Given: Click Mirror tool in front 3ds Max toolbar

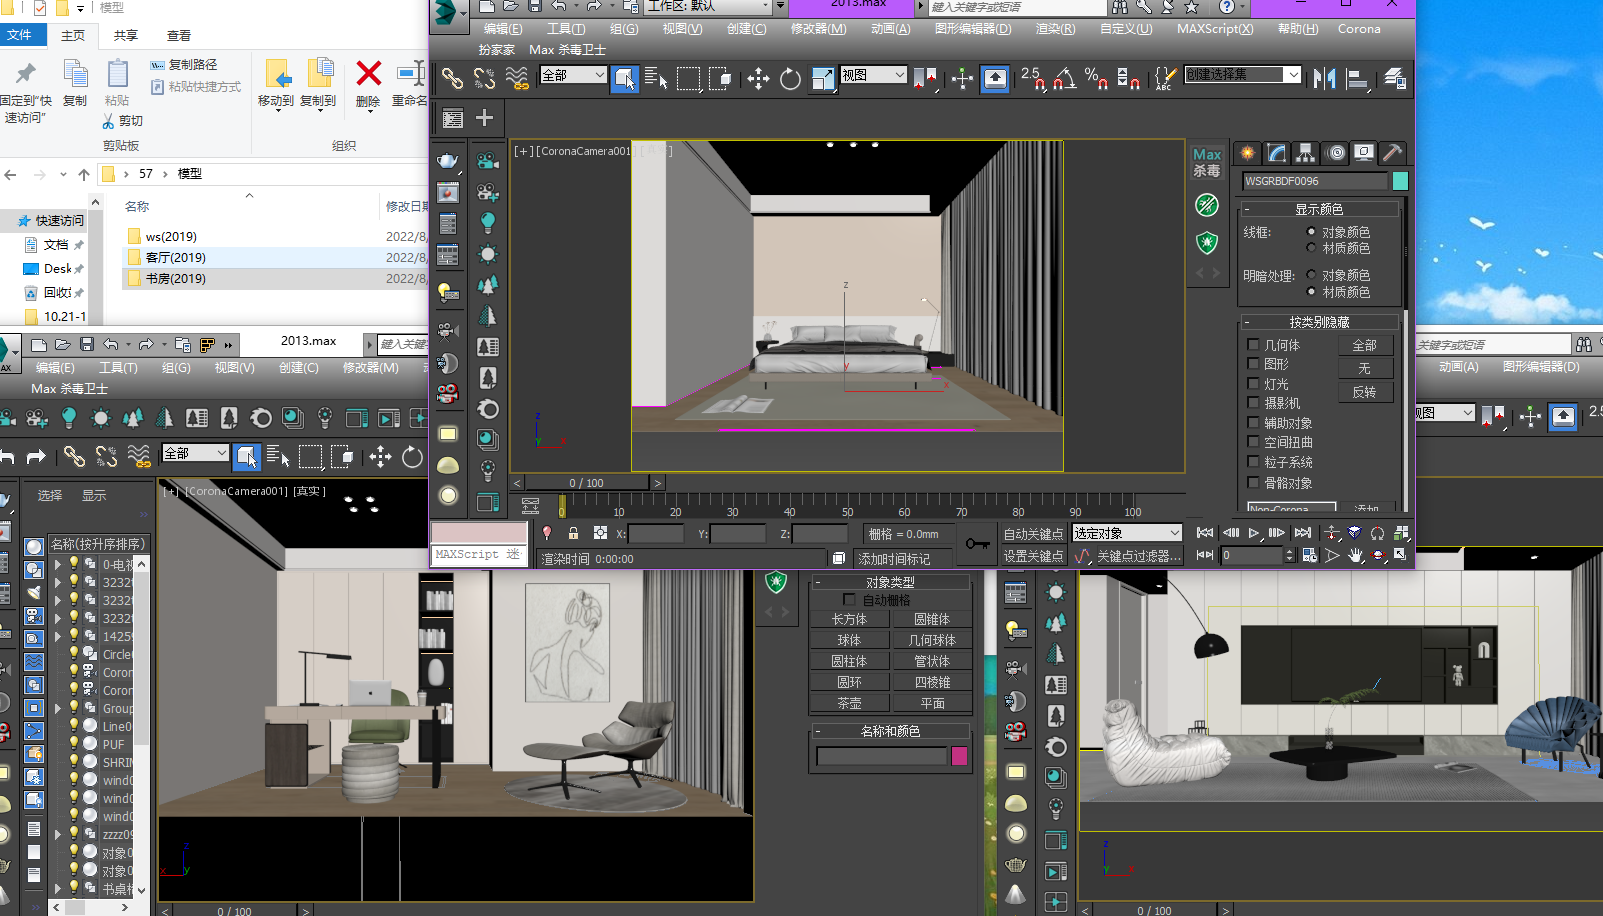Looking at the screenshot, I should 1325,78.
